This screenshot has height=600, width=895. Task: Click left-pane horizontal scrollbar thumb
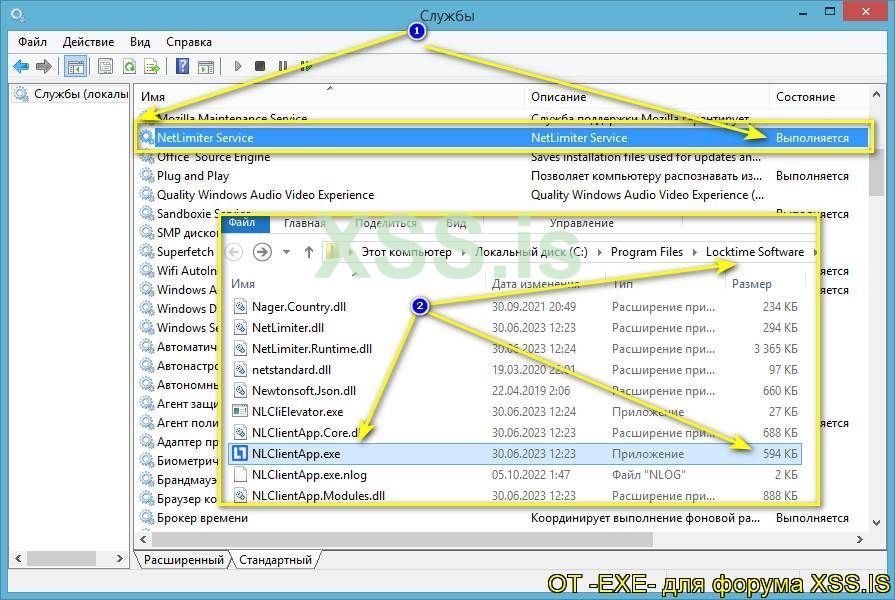pos(61,558)
